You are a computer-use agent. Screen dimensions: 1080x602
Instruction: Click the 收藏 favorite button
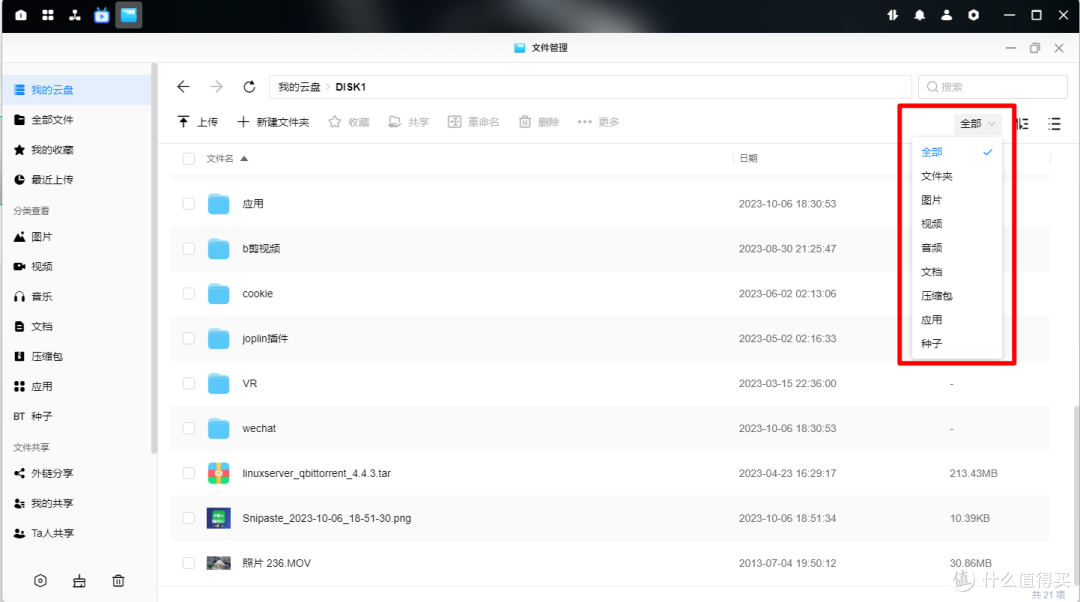pos(349,122)
